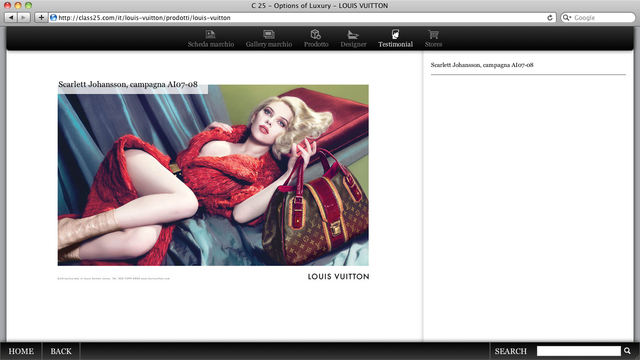
Task: Click the green zoom window button
Action: pos(28,5)
